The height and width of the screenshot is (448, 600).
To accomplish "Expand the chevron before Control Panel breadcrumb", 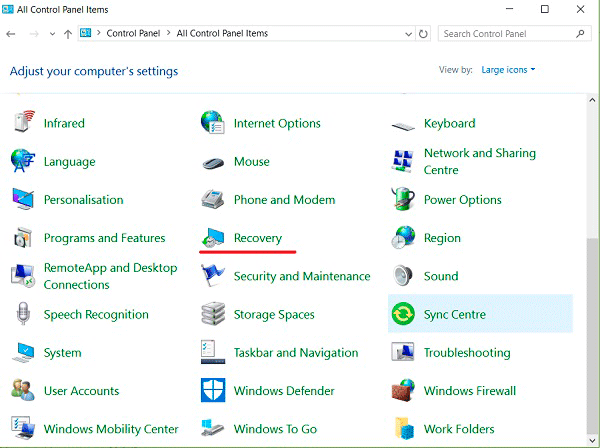I will tap(99, 33).
